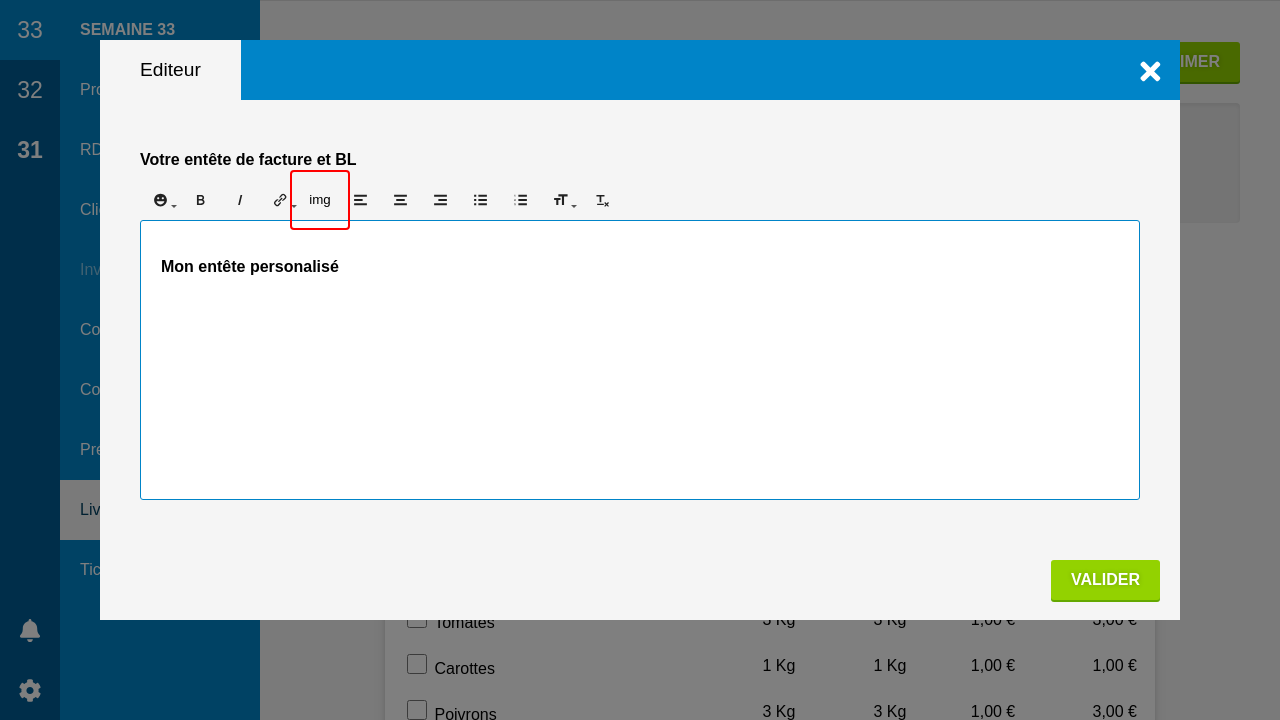This screenshot has height=720, width=1280.
Task: Click inside the header text editor area
Action: pyautogui.click(x=640, y=380)
